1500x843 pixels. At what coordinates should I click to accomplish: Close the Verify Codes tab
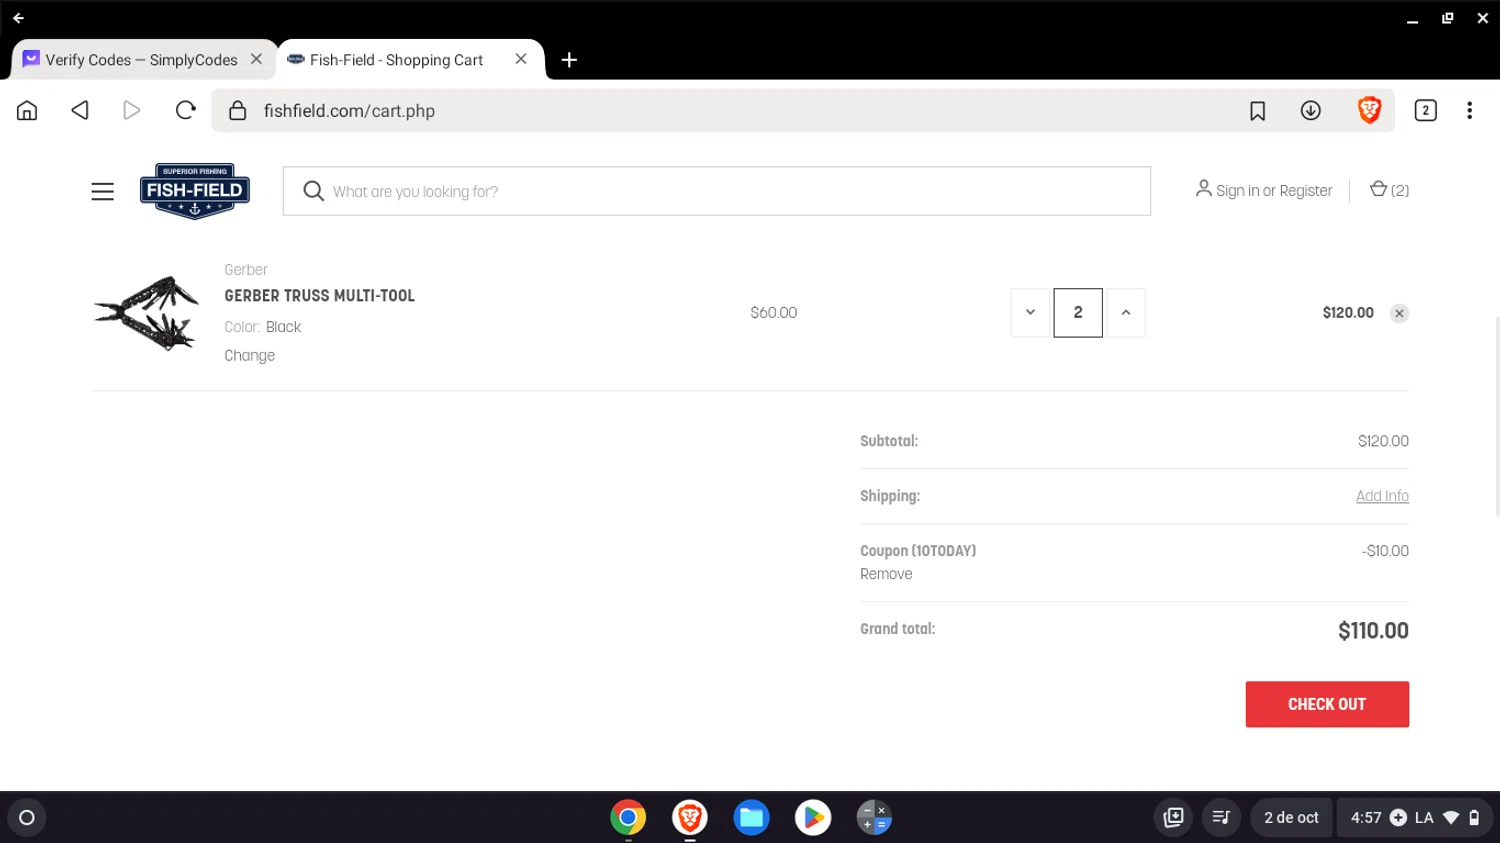tap(256, 59)
